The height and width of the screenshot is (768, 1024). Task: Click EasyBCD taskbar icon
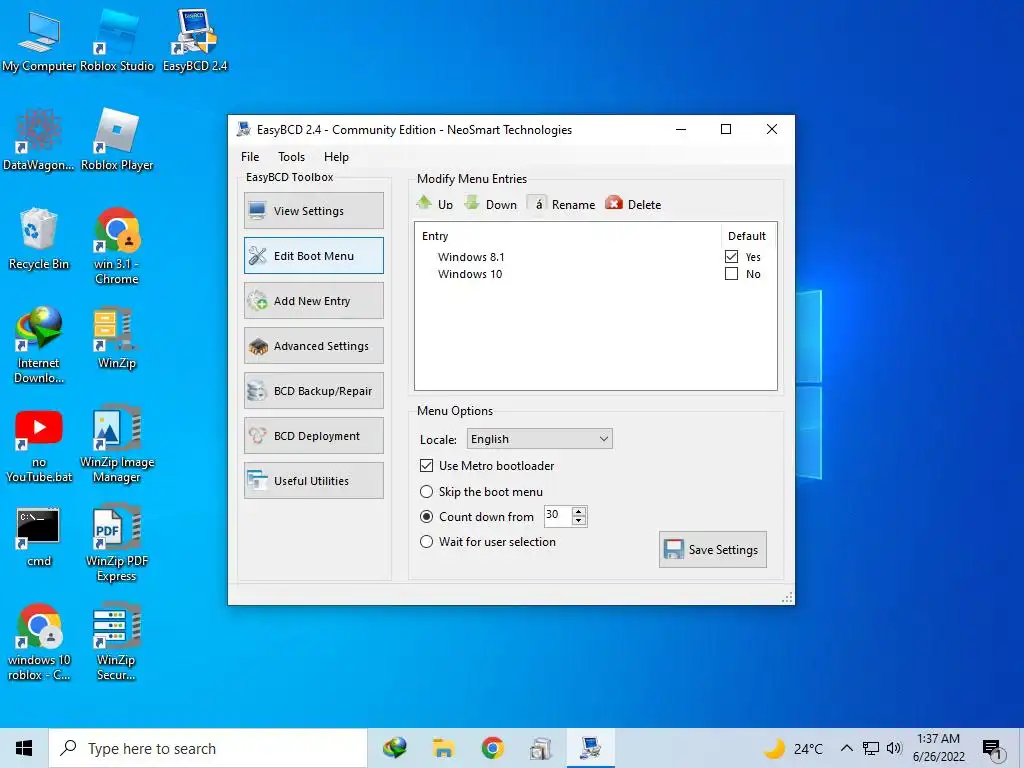click(590, 748)
